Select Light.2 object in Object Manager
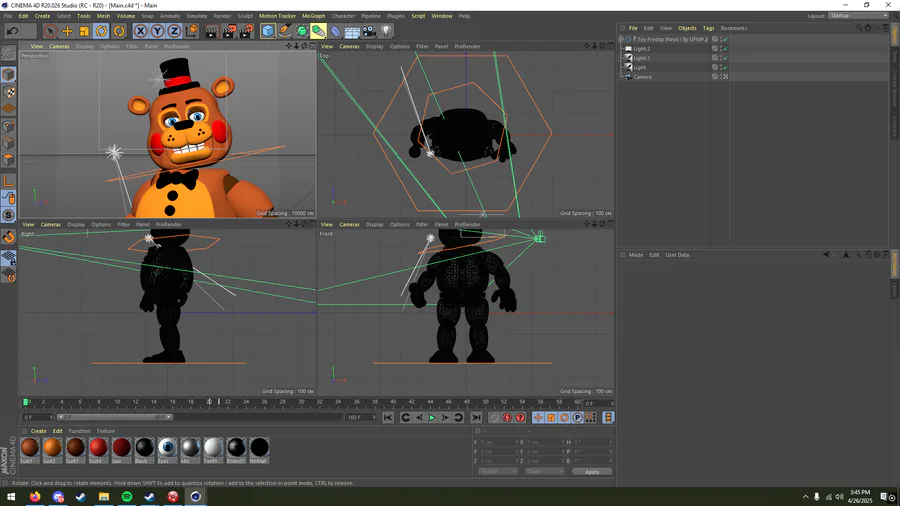This screenshot has width=900, height=506. click(x=642, y=49)
